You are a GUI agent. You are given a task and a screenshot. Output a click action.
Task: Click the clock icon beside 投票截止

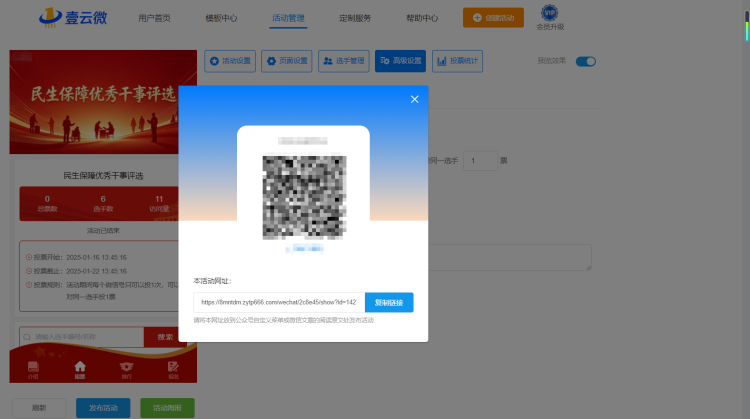(x=29, y=271)
